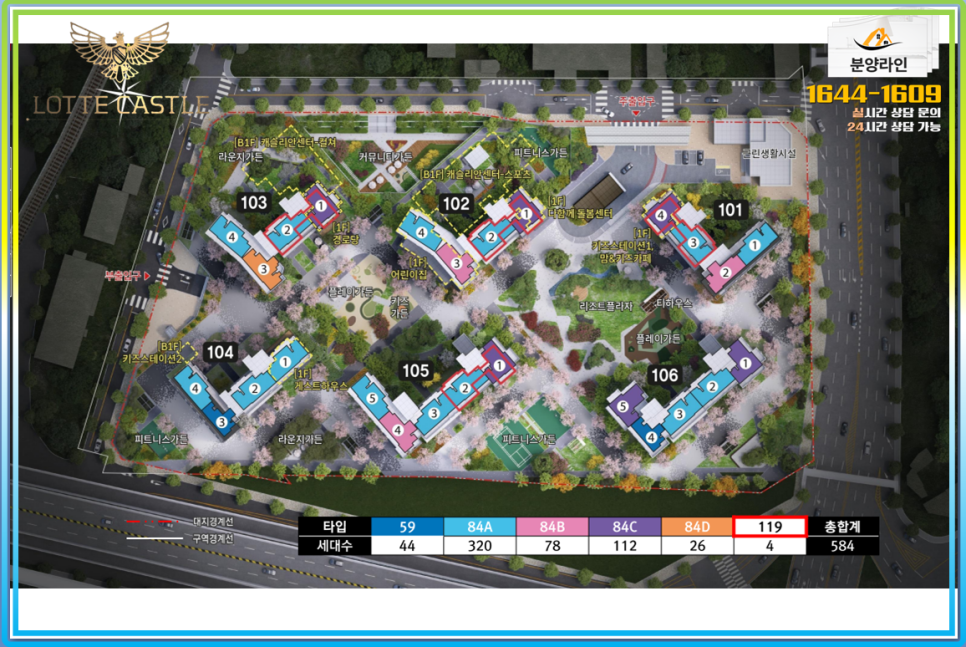The width and height of the screenshot is (966, 647).
Task: Click household count 44 cell
Action: pyautogui.click(x=407, y=546)
